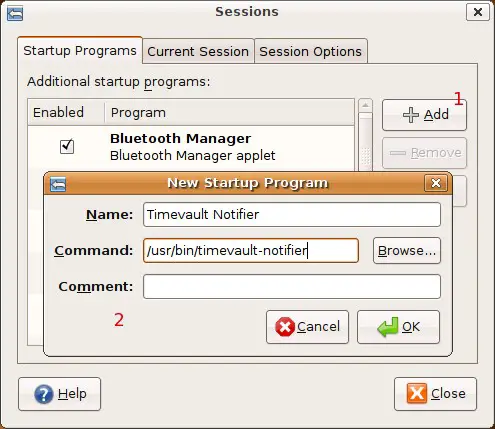Uncheck the Bluetooth Manager enabled checkbox

(x=67, y=146)
